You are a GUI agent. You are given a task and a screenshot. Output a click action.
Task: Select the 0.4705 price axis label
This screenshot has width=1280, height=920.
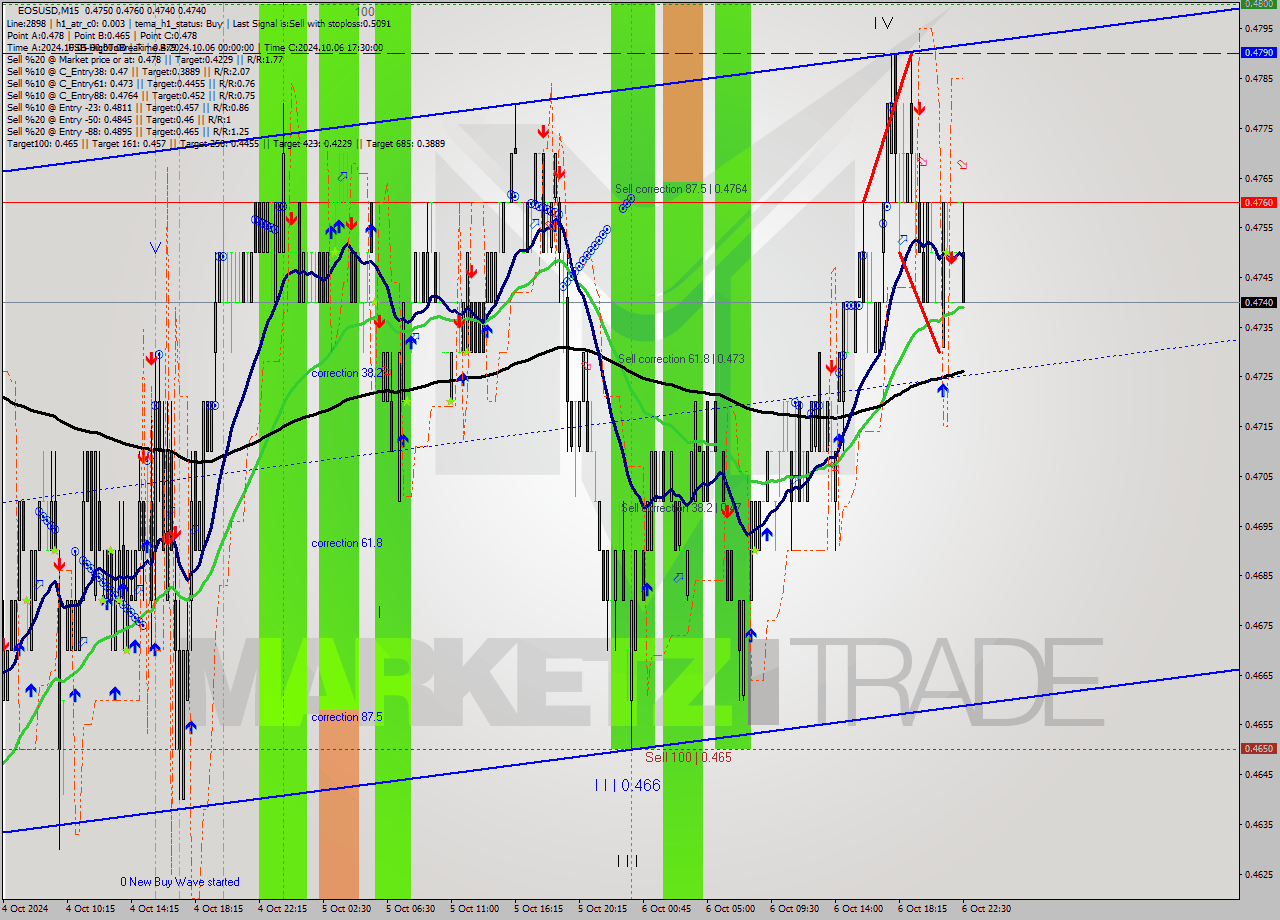(1258, 476)
